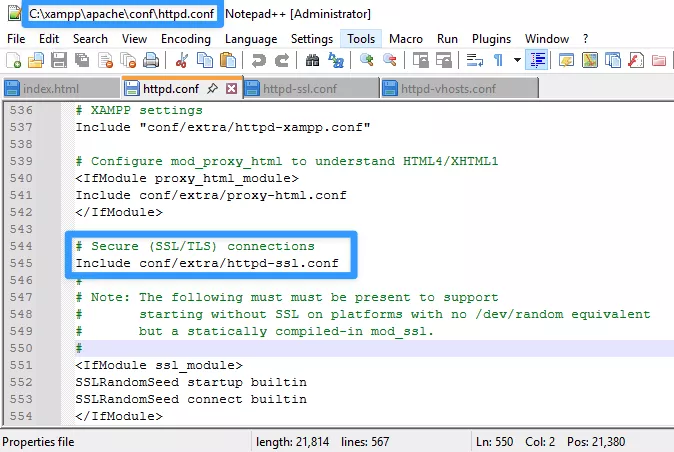Place cursor on 'Include conf/extra/httpd-ssl.conf' line
Viewport: 674px width, 452px height.
point(207,263)
